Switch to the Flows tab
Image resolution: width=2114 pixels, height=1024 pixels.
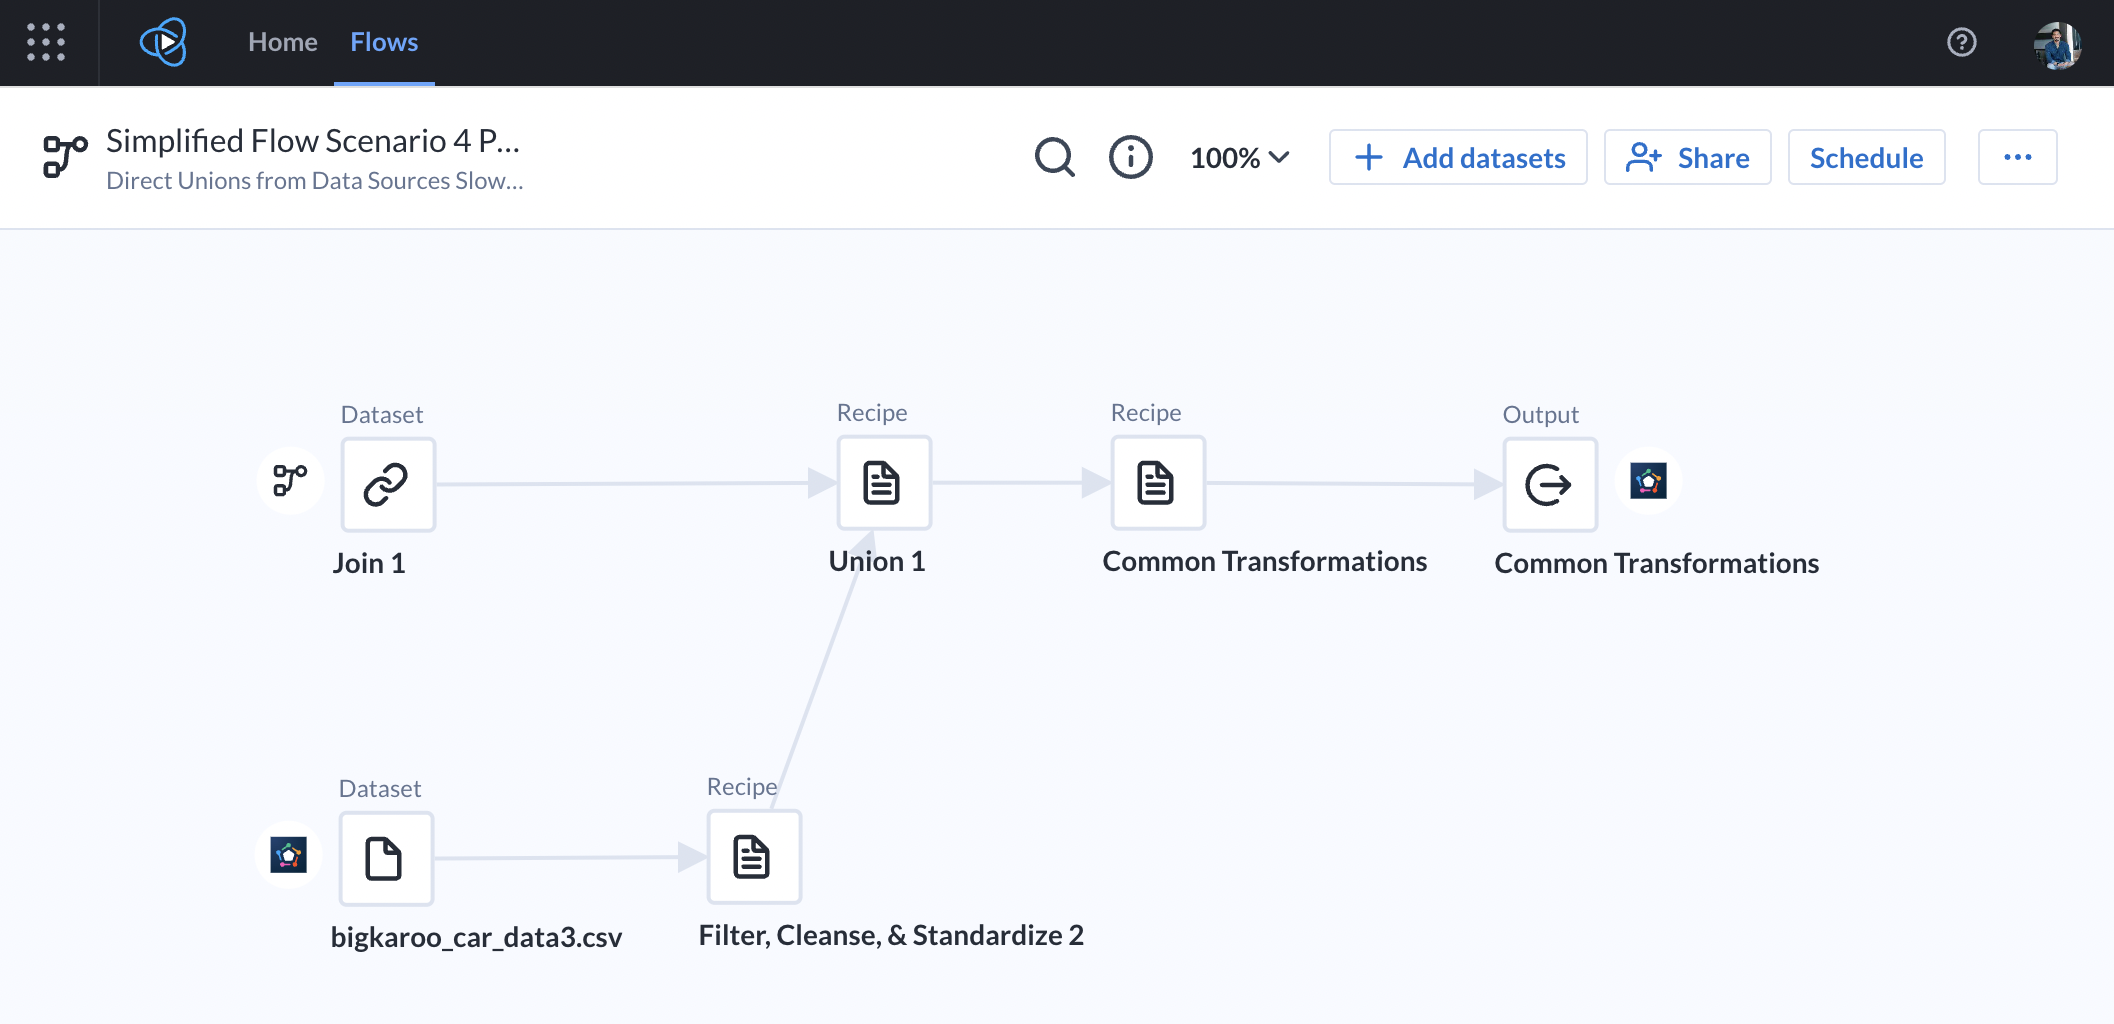(x=384, y=42)
